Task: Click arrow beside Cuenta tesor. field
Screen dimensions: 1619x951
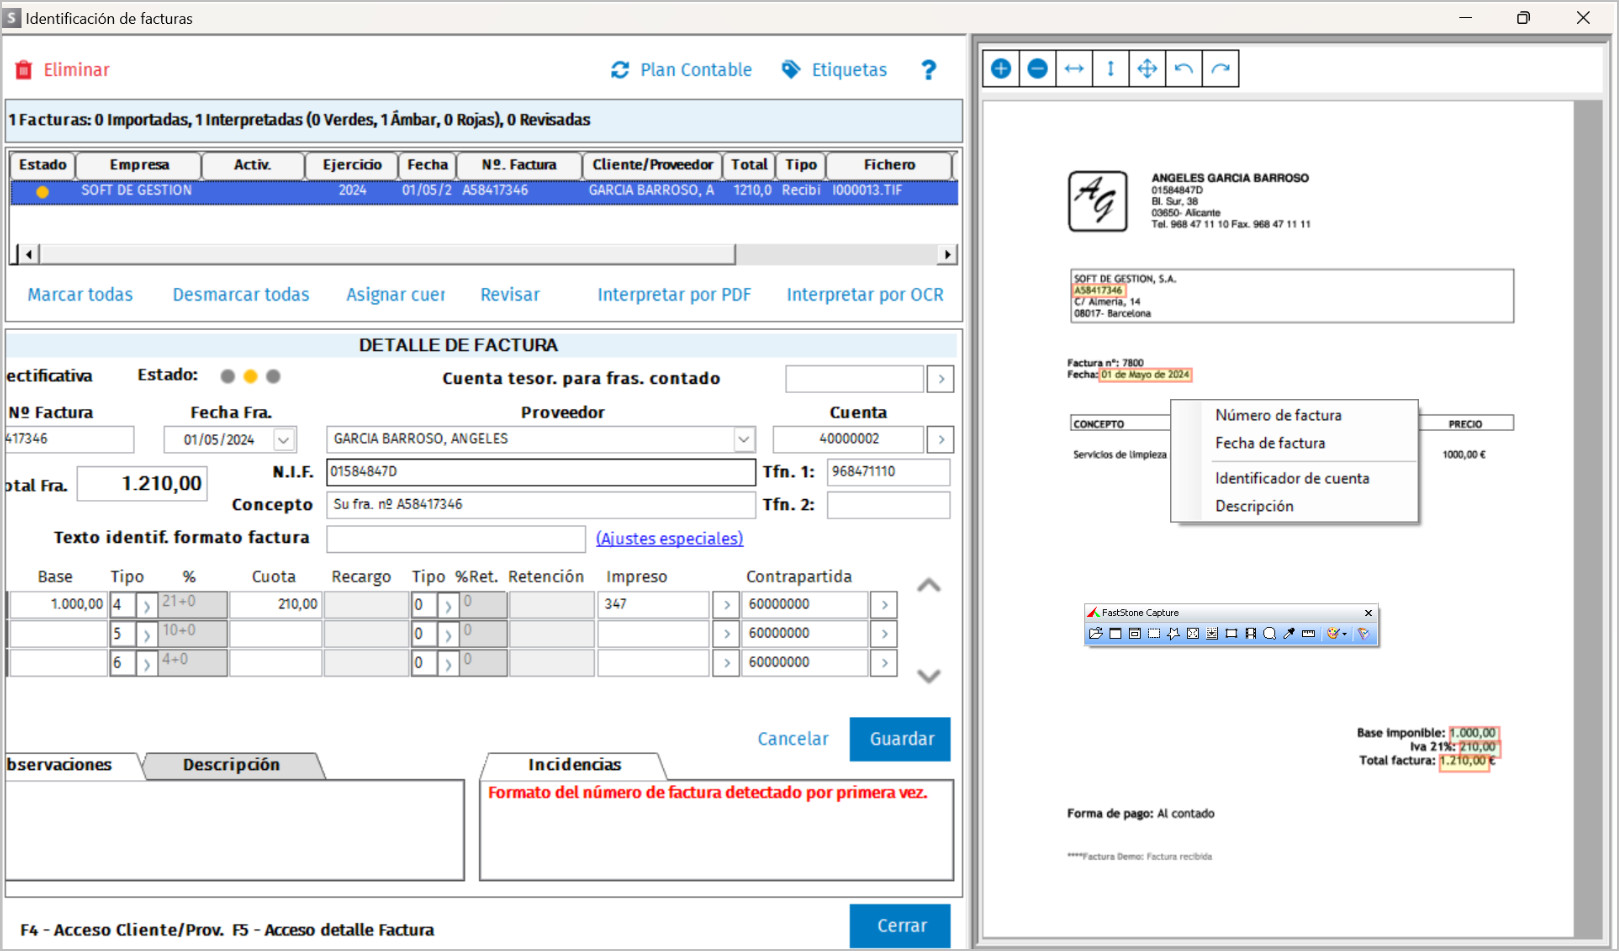Action: (x=940, y=379)
